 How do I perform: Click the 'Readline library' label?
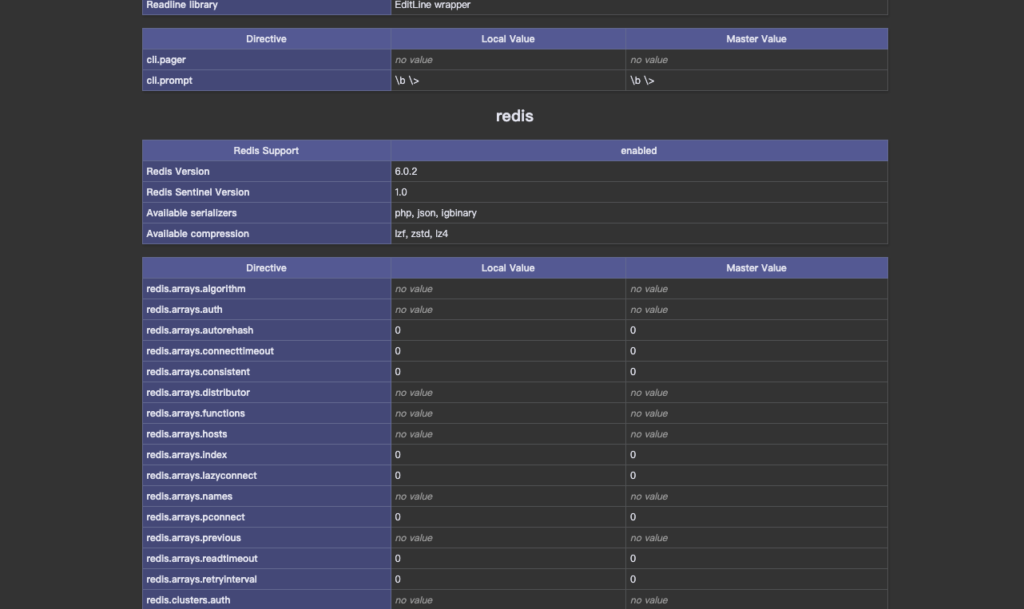pos(182,5)
